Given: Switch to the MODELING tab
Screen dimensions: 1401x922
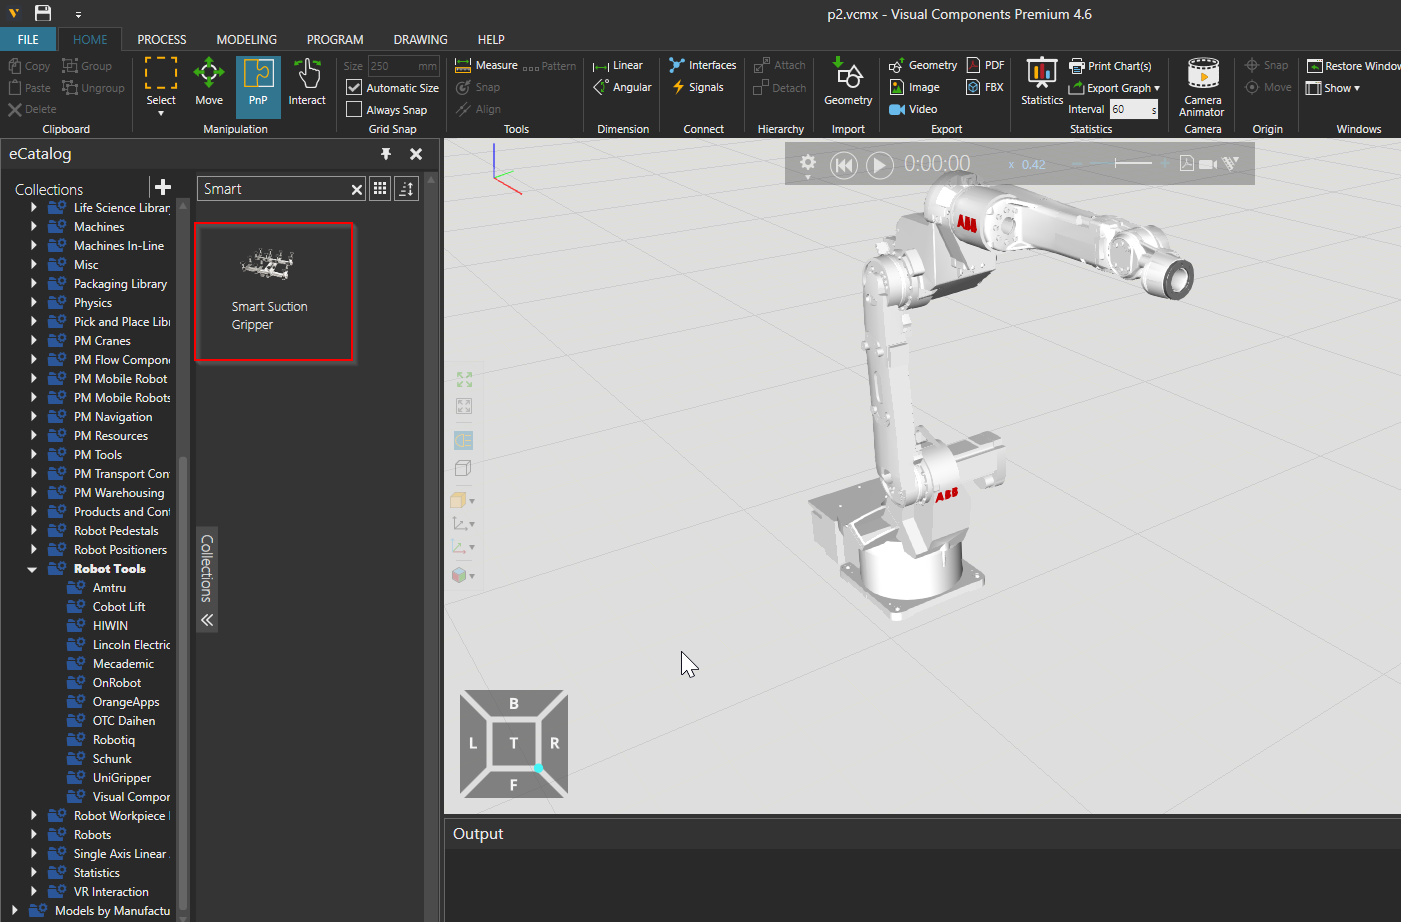Looking at the screenshot, I should [x=247, y=40].
